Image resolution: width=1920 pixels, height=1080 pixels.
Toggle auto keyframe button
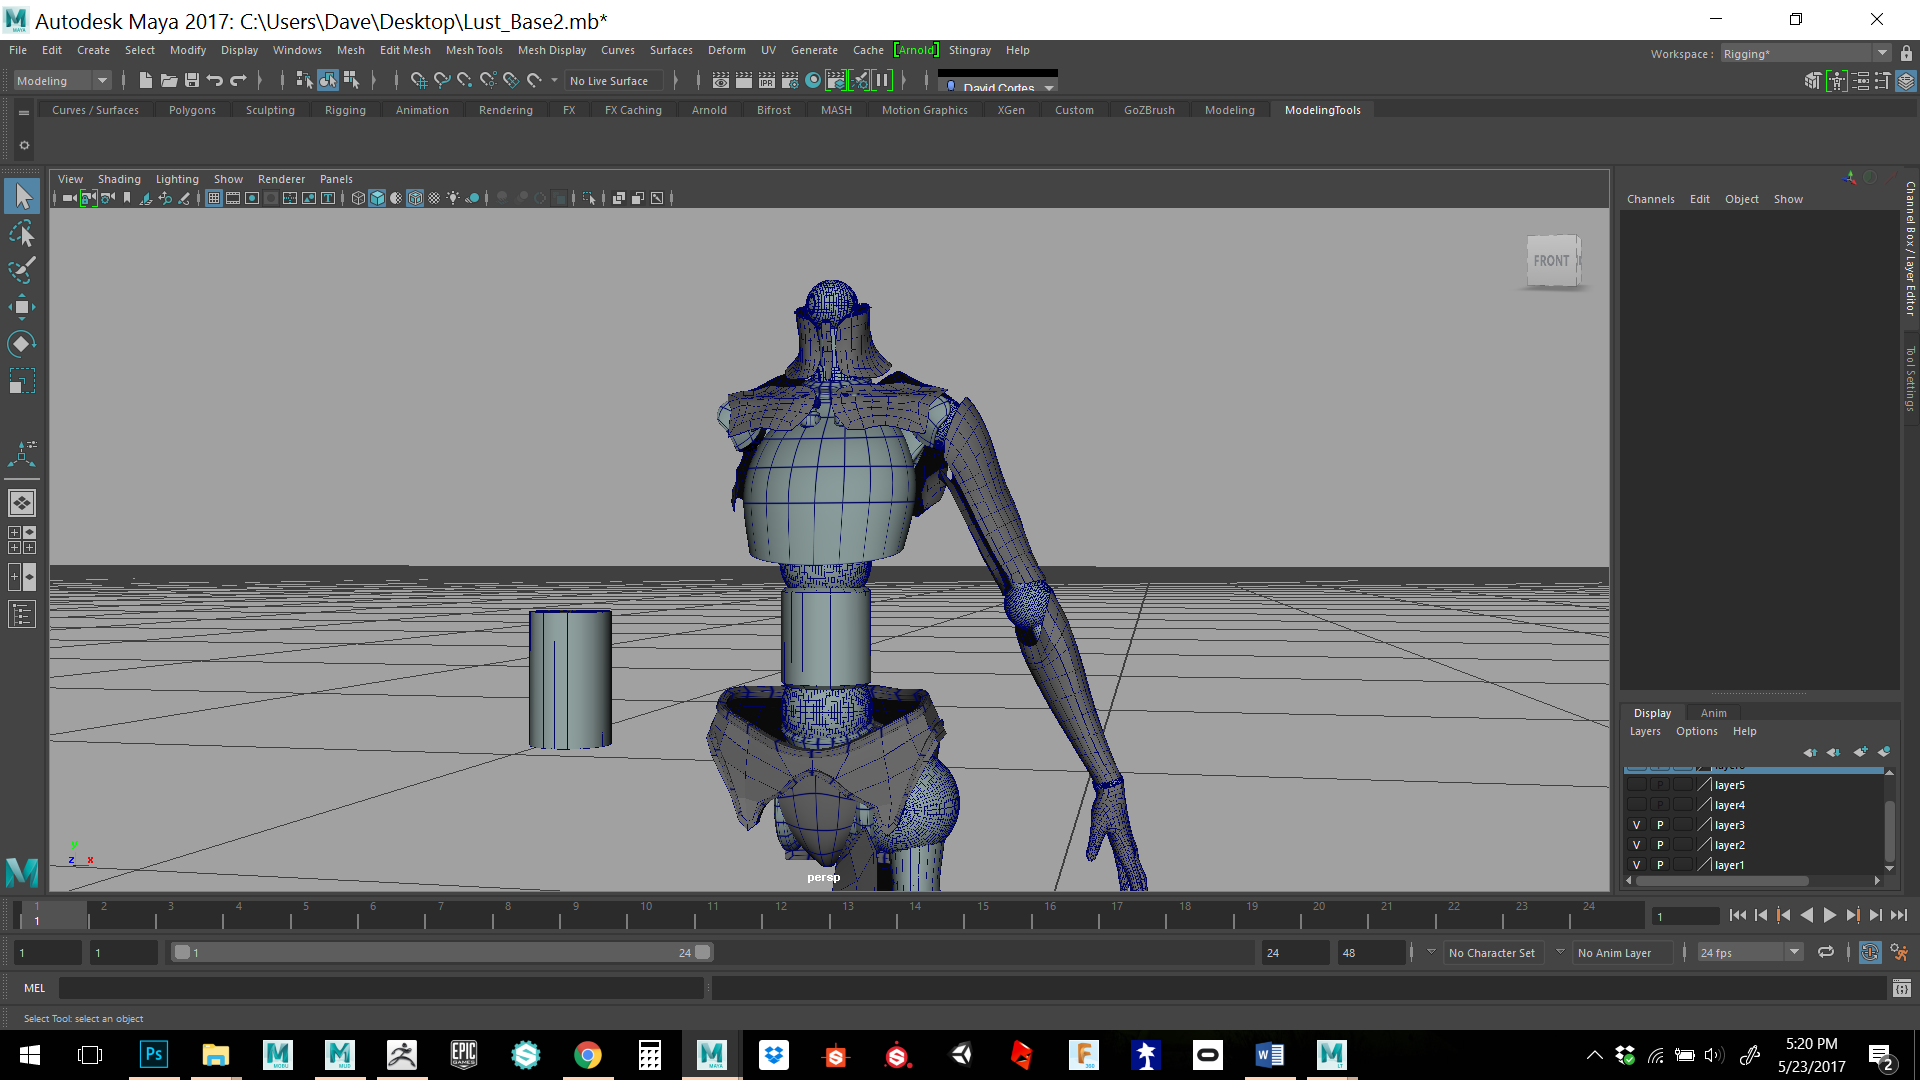pyautogui.click(x=1870, y=952)
